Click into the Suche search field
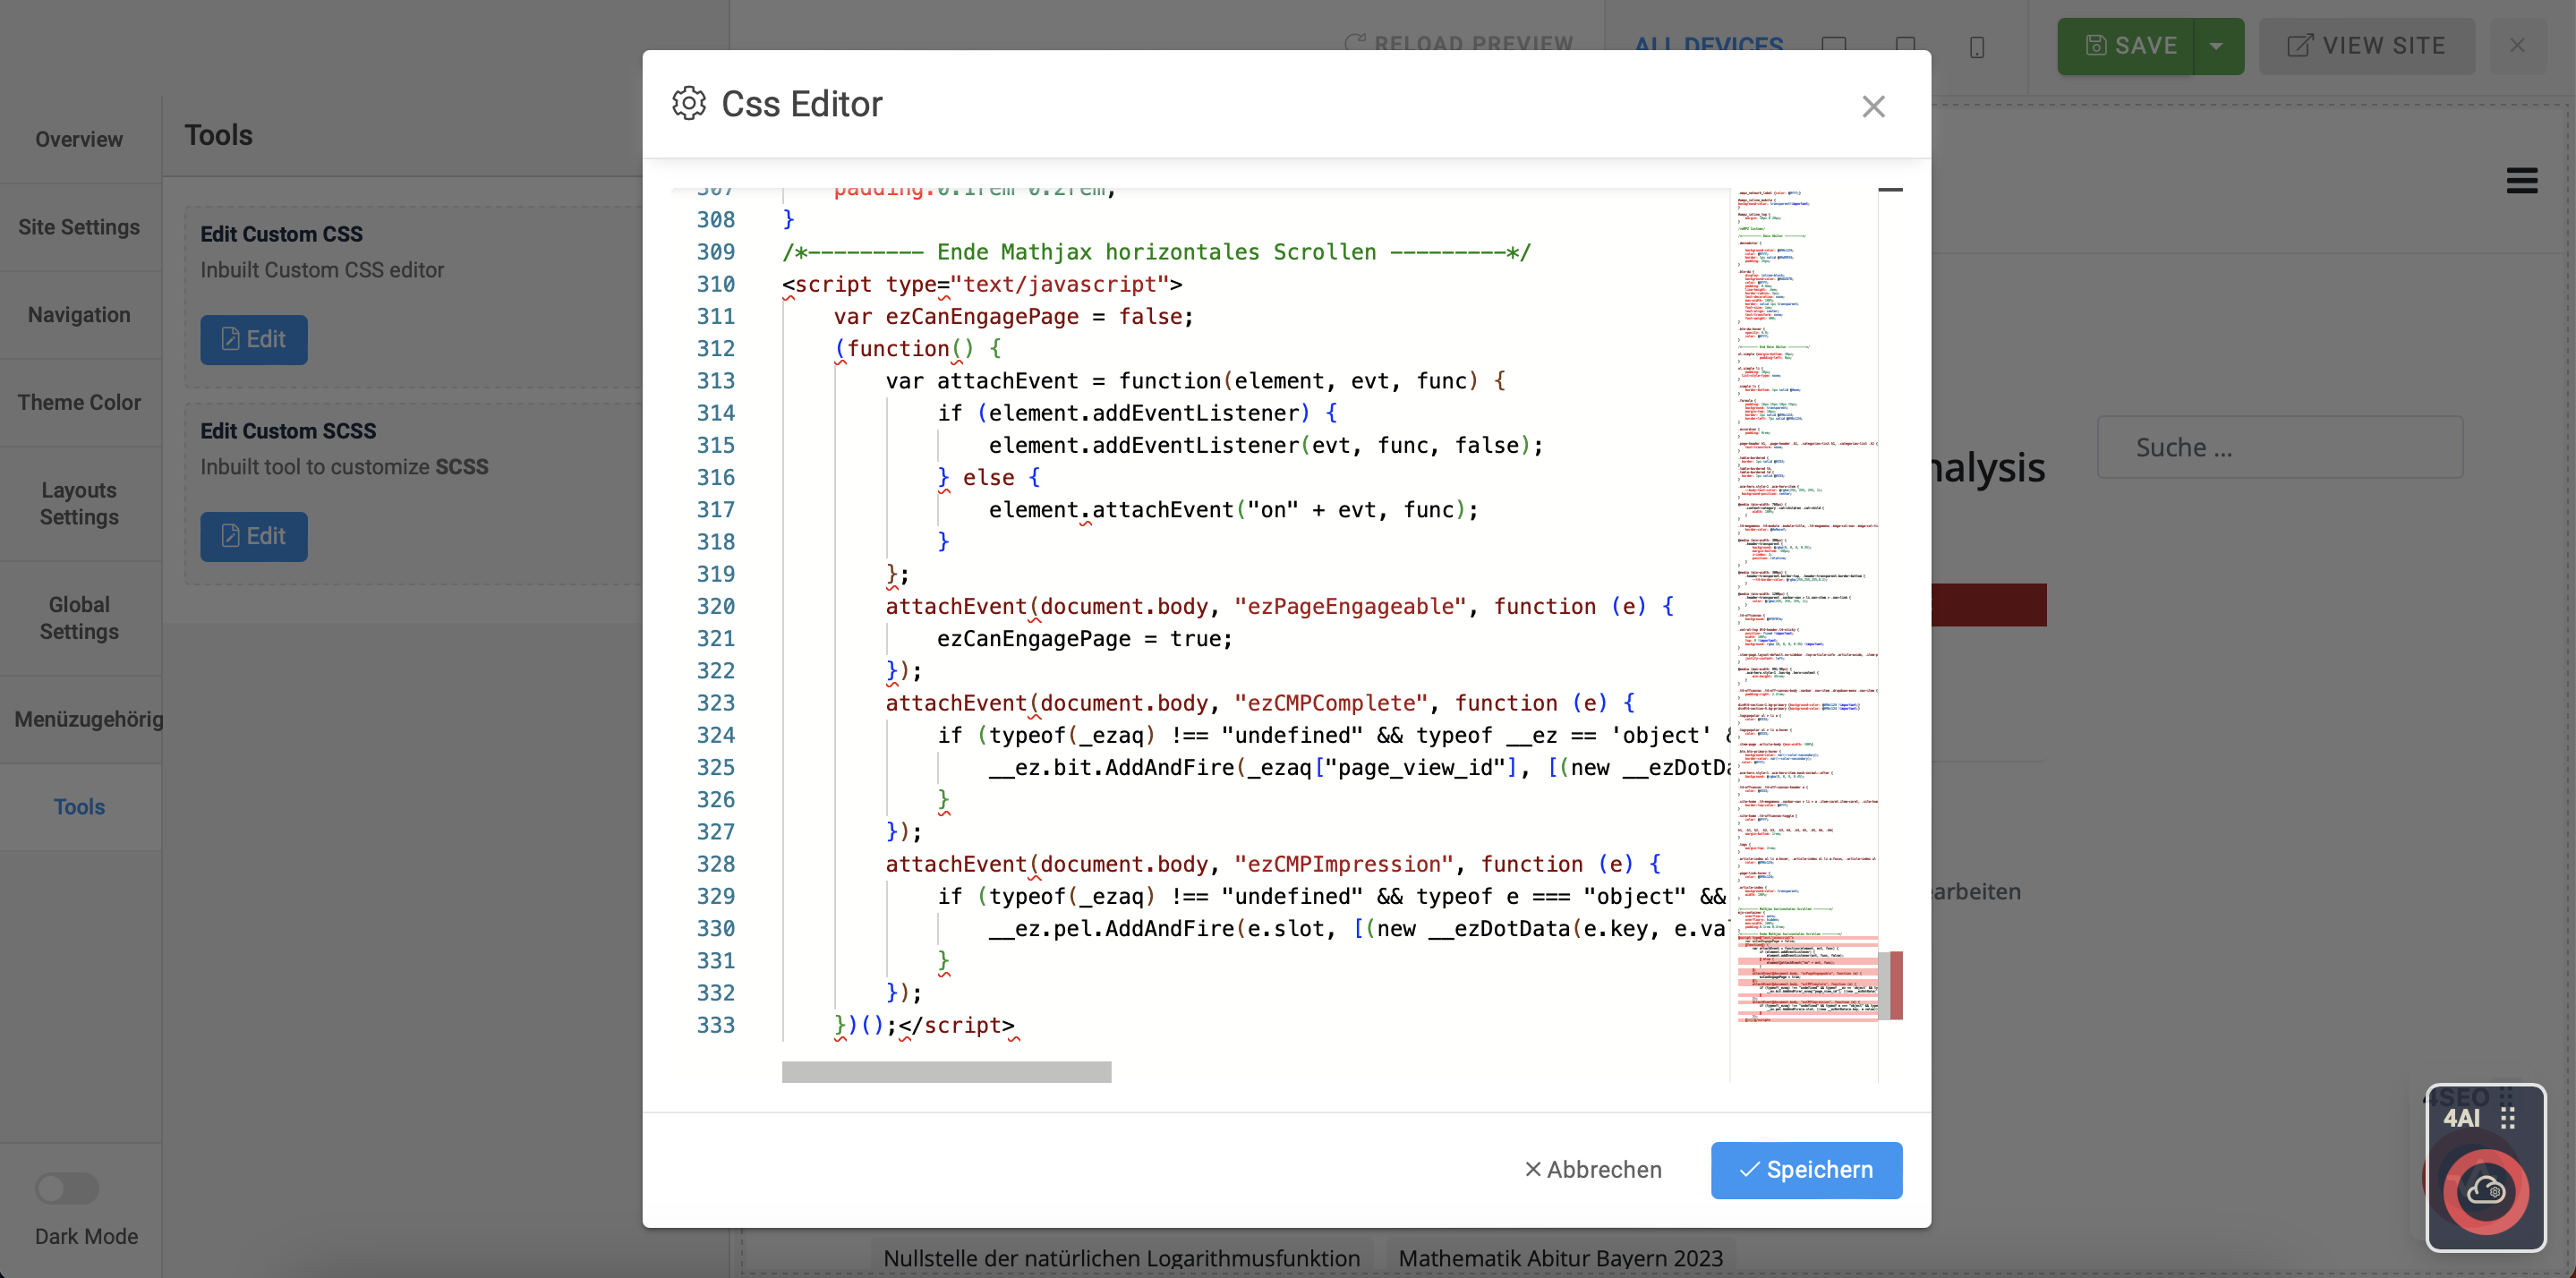The height and width of the screenshot is (1278, 2576). click(2279, 447)
